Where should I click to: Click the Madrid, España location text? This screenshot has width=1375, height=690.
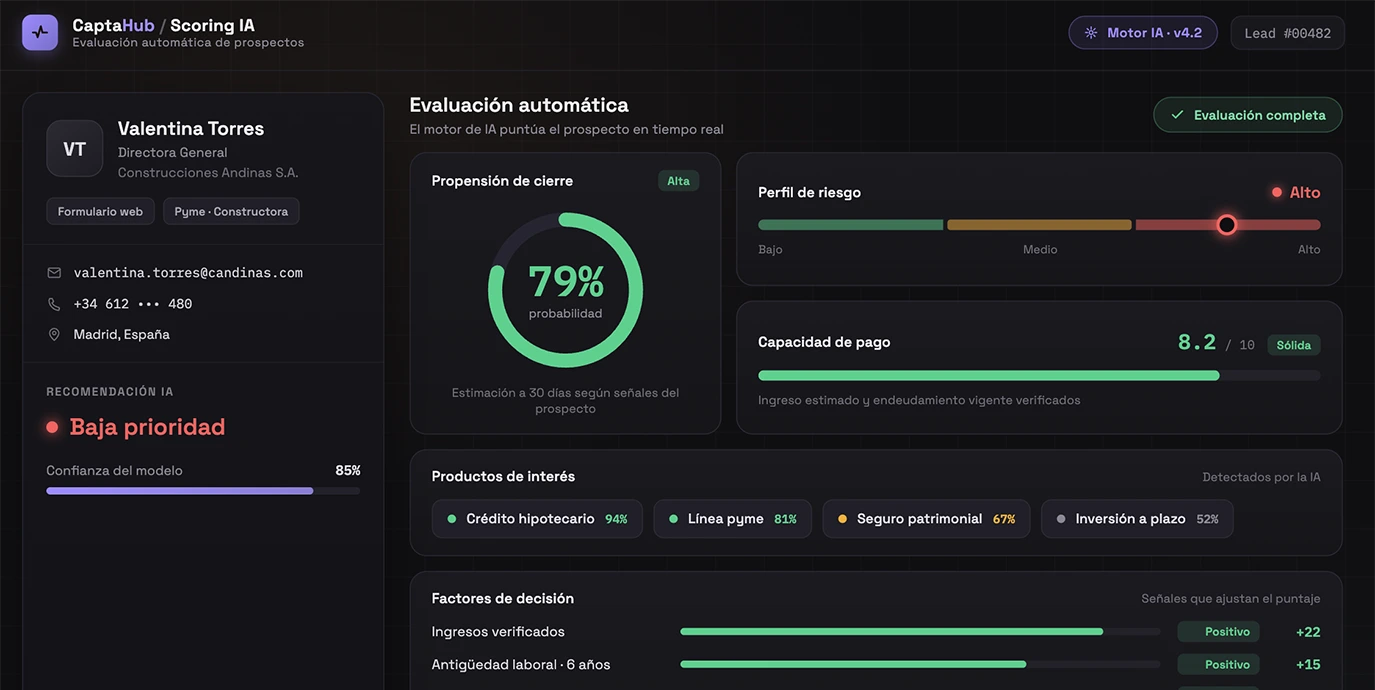pyautogui.click(x=122, y=335)
